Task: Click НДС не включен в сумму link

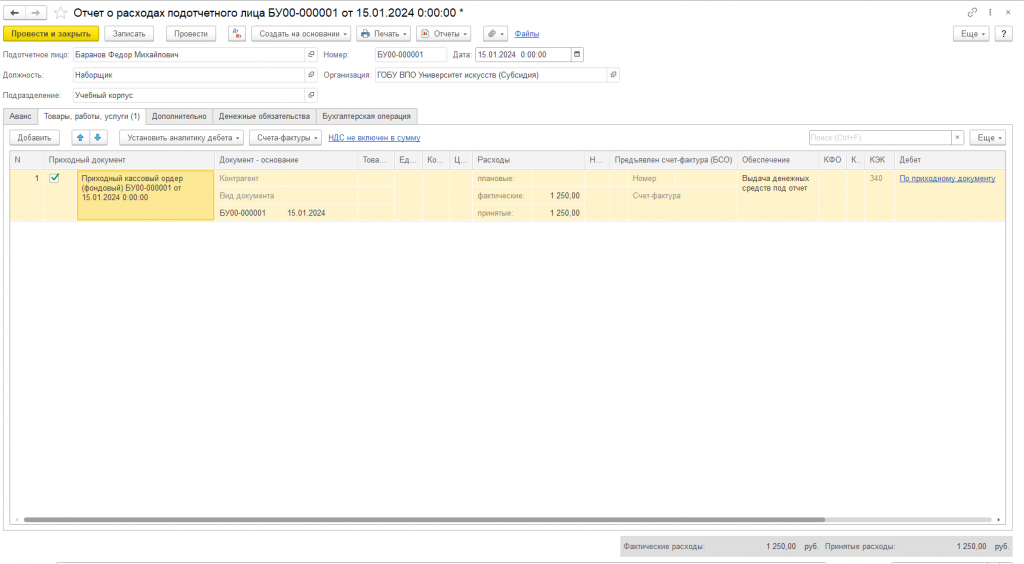Action: [374, 138]
